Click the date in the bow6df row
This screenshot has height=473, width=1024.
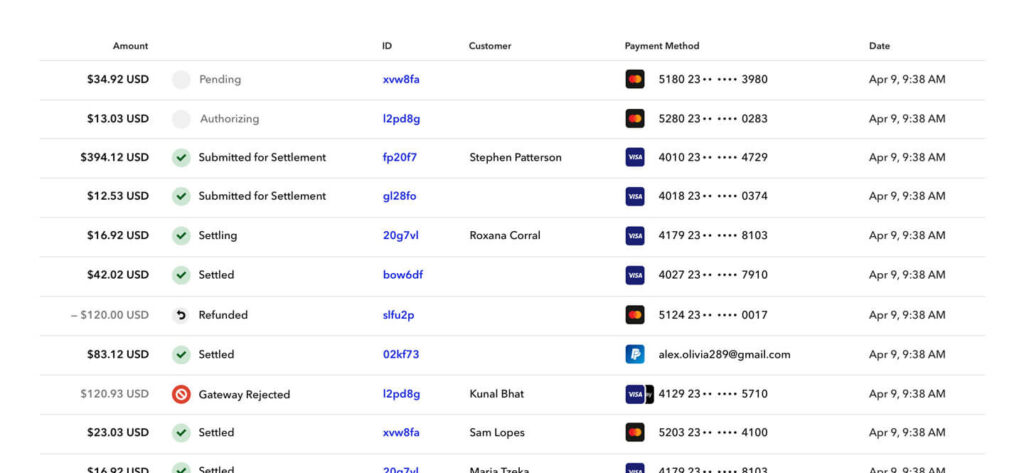click(907, 275)
